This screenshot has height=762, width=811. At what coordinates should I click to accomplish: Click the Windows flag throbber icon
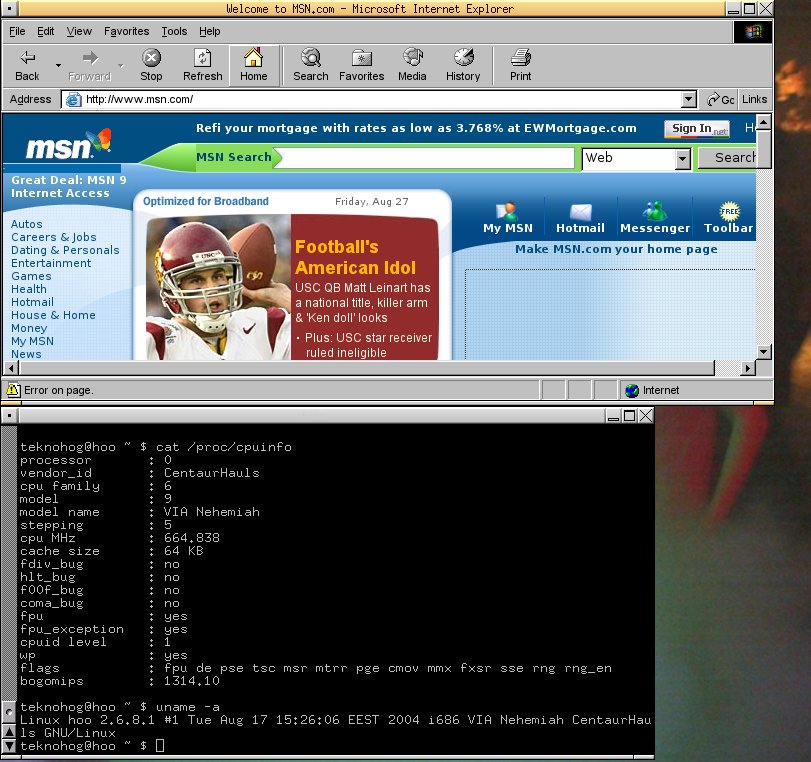tap(753, 32)
